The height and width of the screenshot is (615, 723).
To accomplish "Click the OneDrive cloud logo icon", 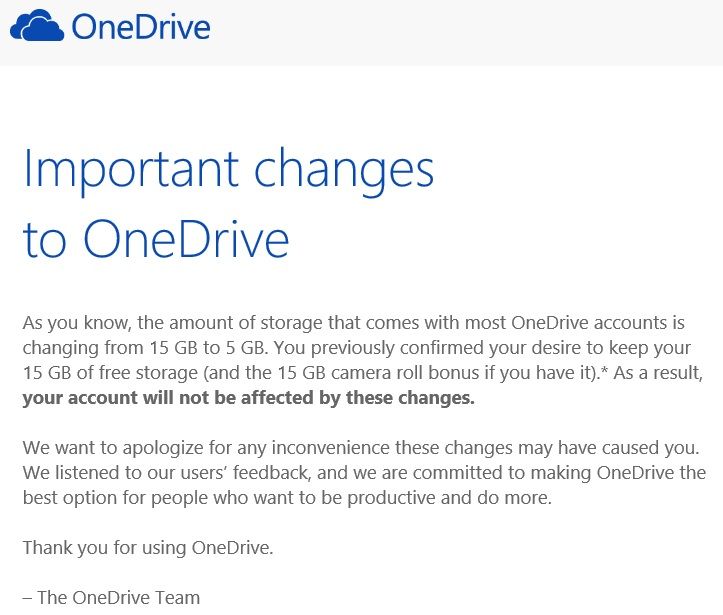I will click(x=37, y=26).
